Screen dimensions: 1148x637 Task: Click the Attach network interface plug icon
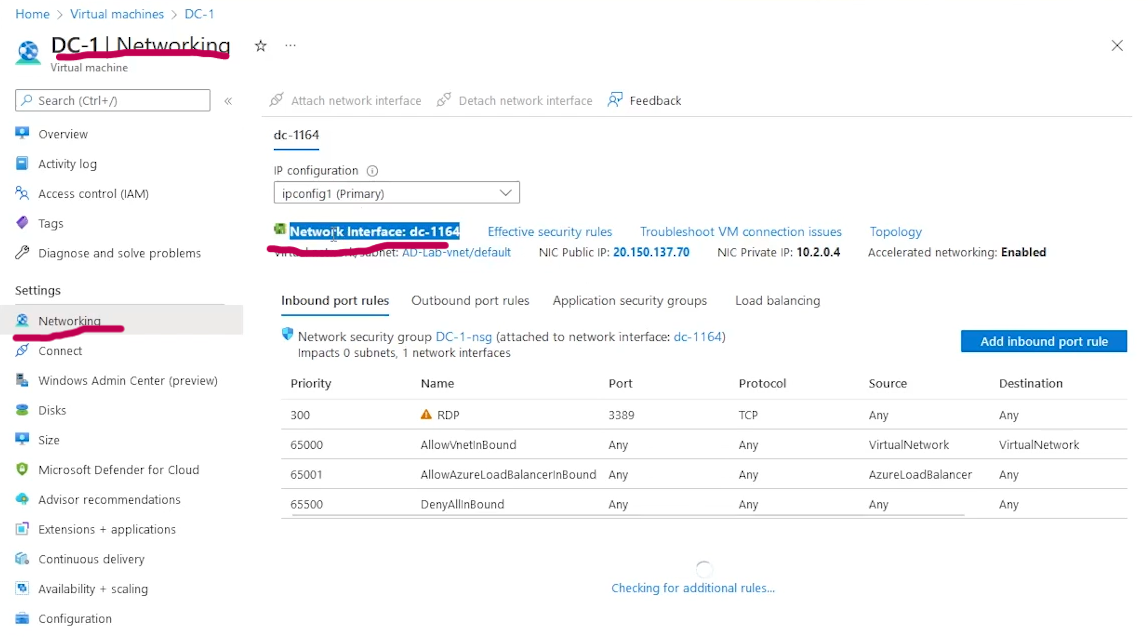276,100
